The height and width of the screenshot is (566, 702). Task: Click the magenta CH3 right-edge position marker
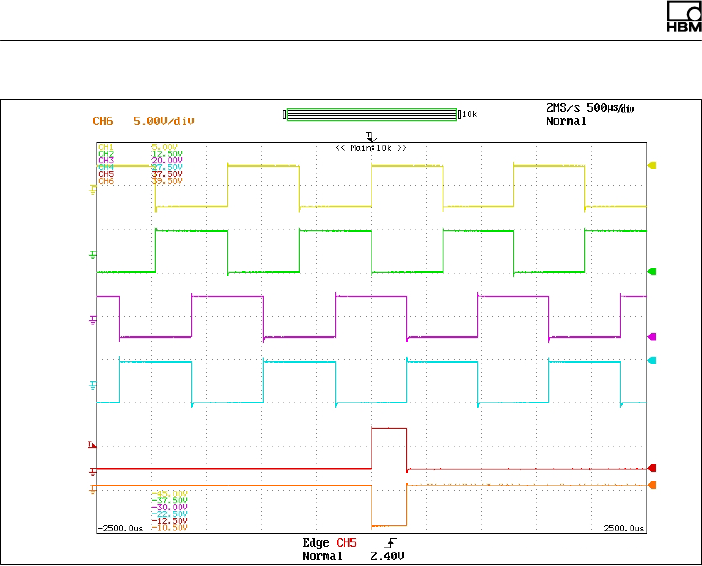pyautogui.click(x=652, y=337)
